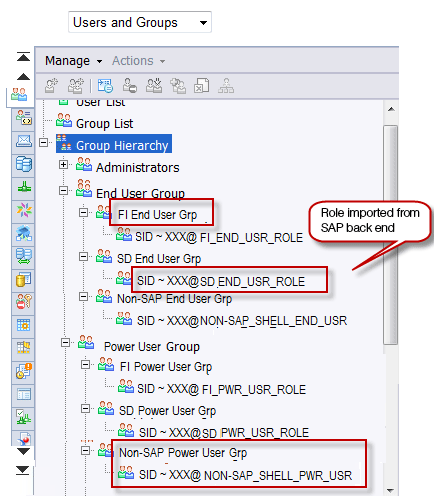Collapse the End User Group node
The height and width of the screenshot is (496, 434).
point(63,191)
